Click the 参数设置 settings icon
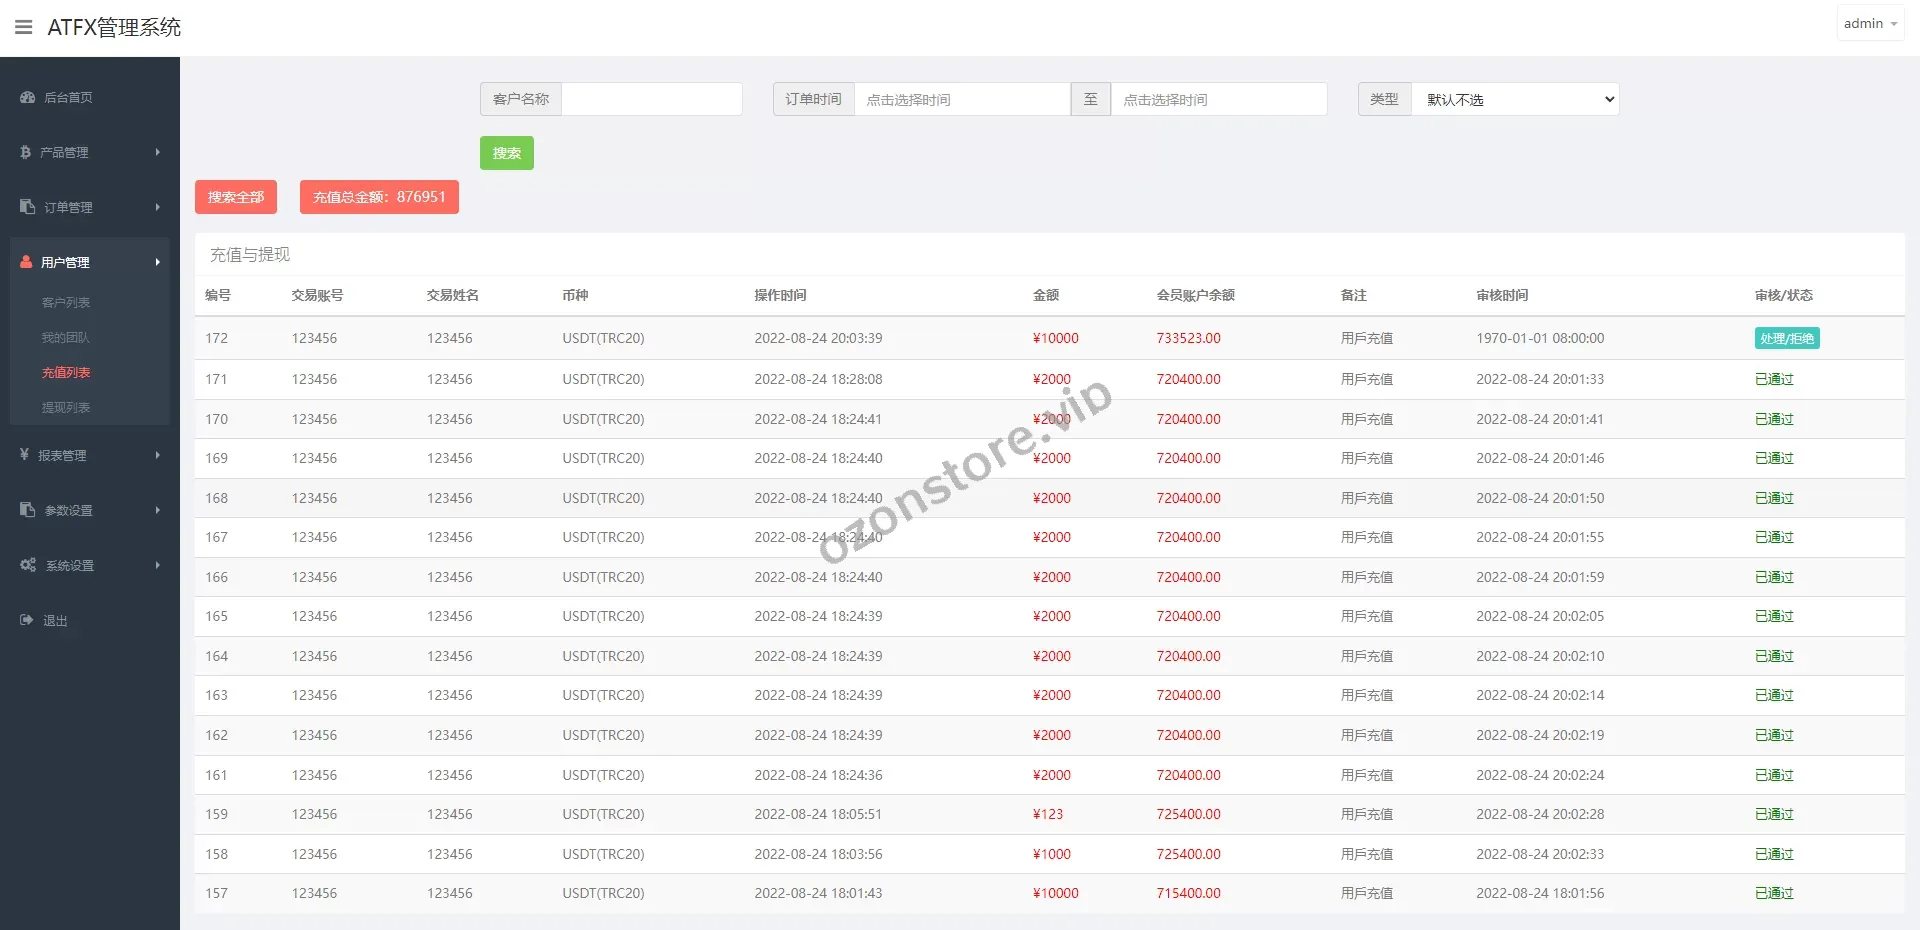This screenshot has height=930, width=1920. pos(25,510)
